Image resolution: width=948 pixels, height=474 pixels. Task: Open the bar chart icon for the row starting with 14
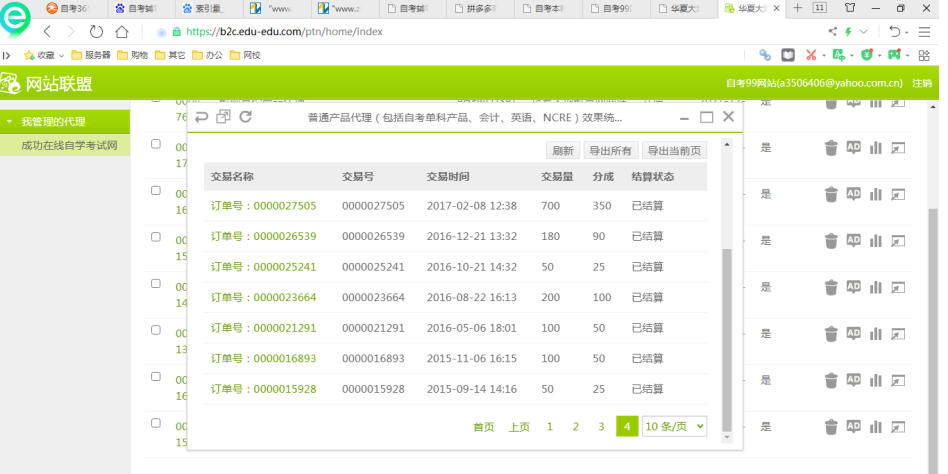875,287
